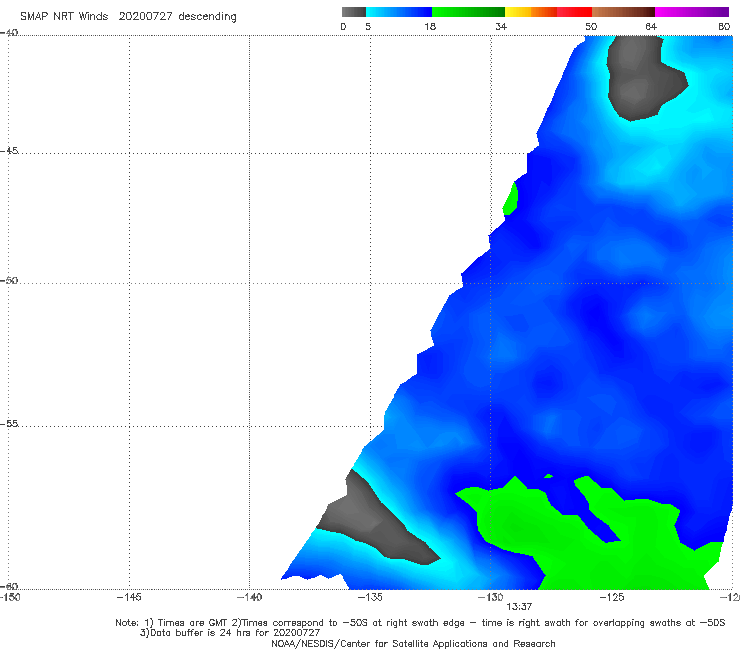
Task: Click the longitude label '-145'
Action: (x=129, y=597)
